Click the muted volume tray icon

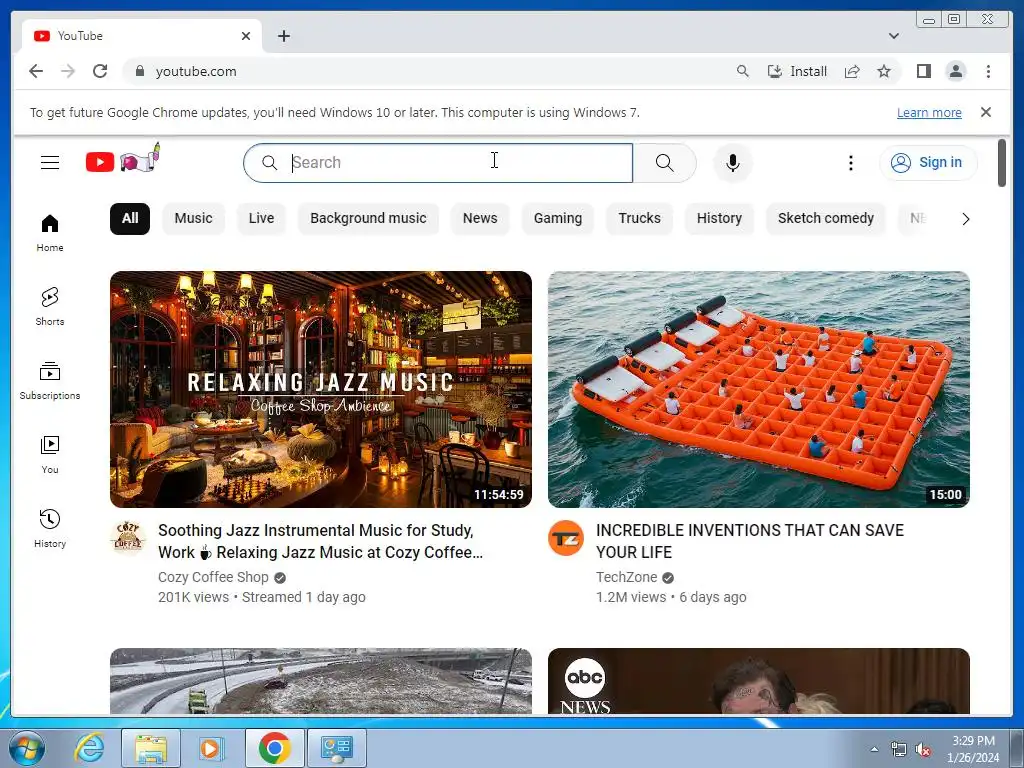coord(922,750)
